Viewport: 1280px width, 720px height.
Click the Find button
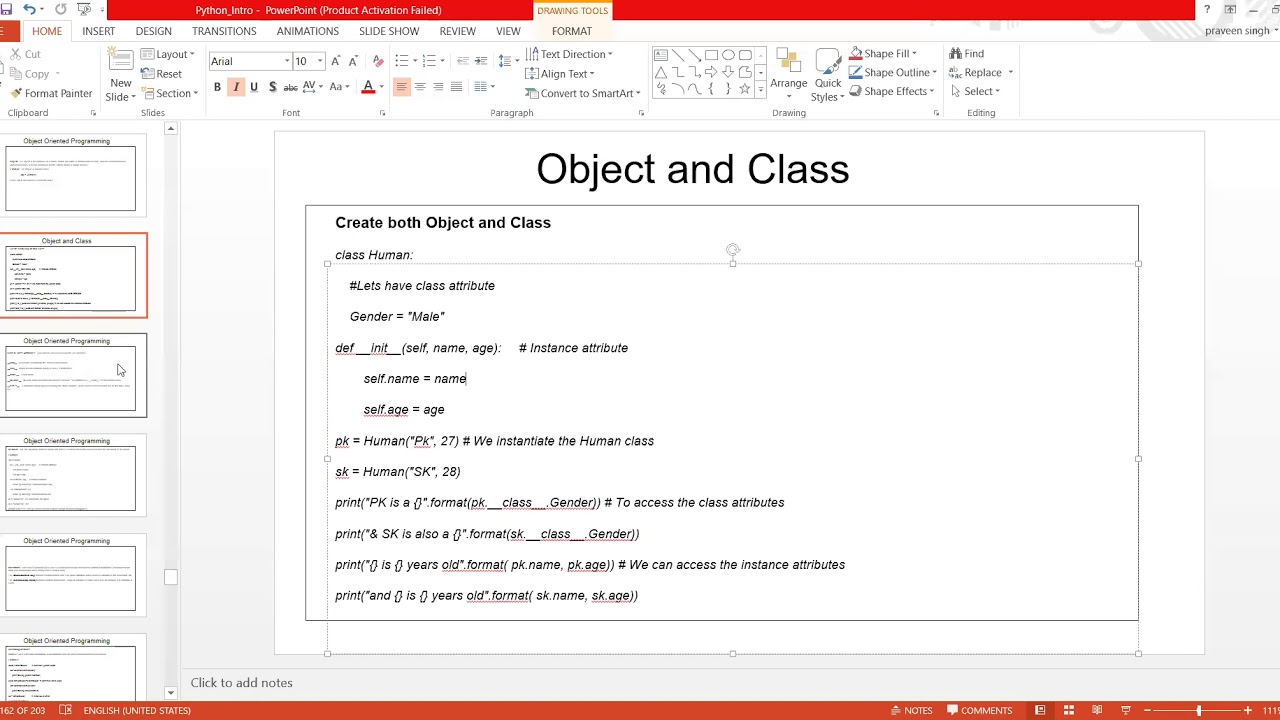tap(966, 53)
